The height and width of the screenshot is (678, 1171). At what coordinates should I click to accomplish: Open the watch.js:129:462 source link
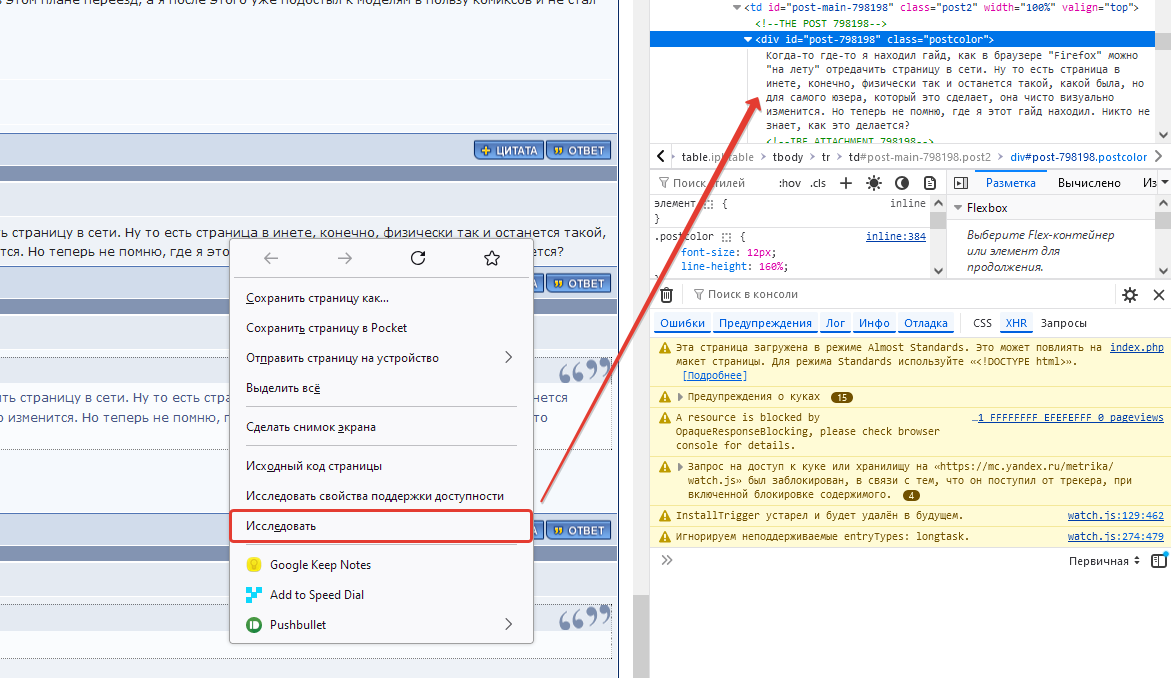pos(1115,516)
